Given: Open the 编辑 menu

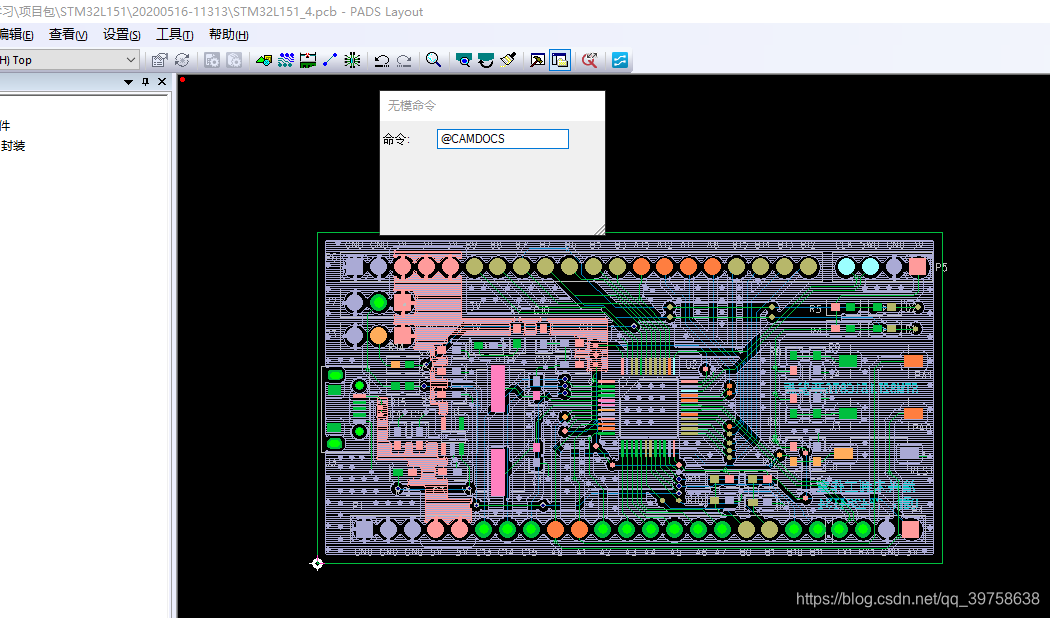Looking at the screenshot, I should (x=17, y=35).
